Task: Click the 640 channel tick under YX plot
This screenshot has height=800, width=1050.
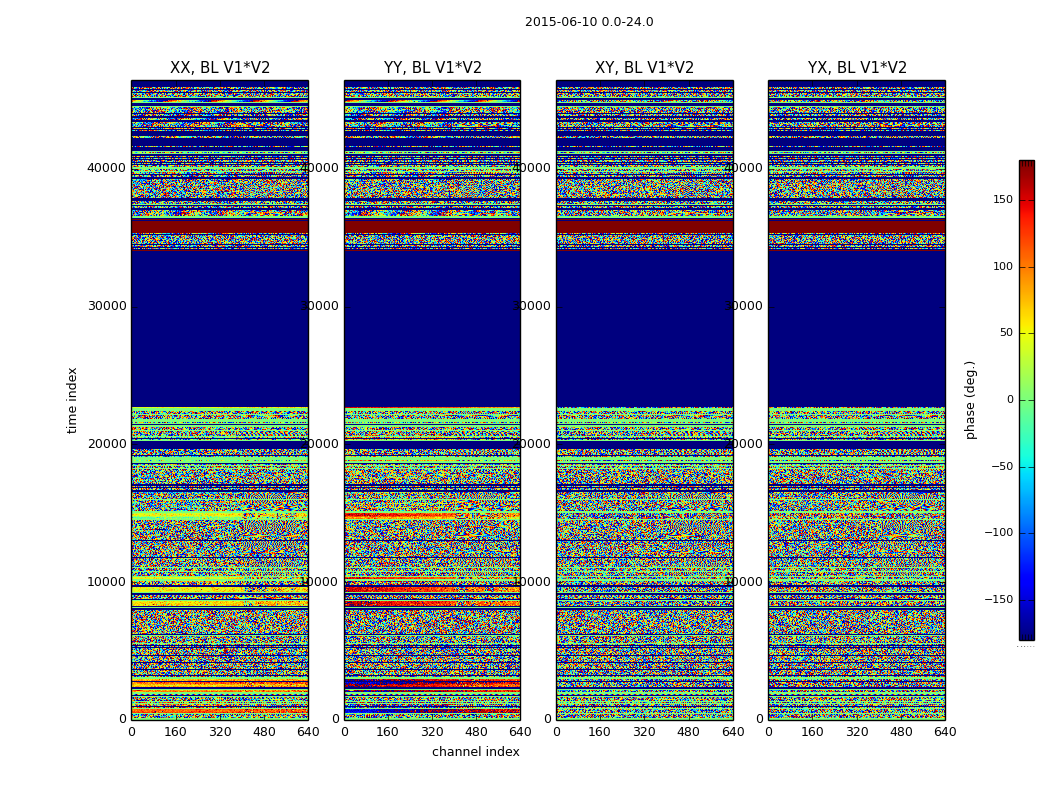Action: pyautogui.click(x=945, y=732)
